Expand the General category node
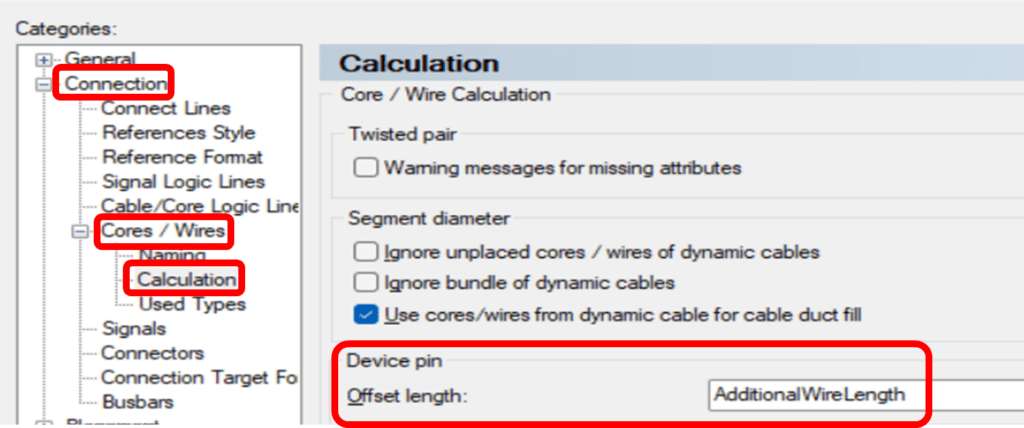1024x428 pixels. (43, 59)
